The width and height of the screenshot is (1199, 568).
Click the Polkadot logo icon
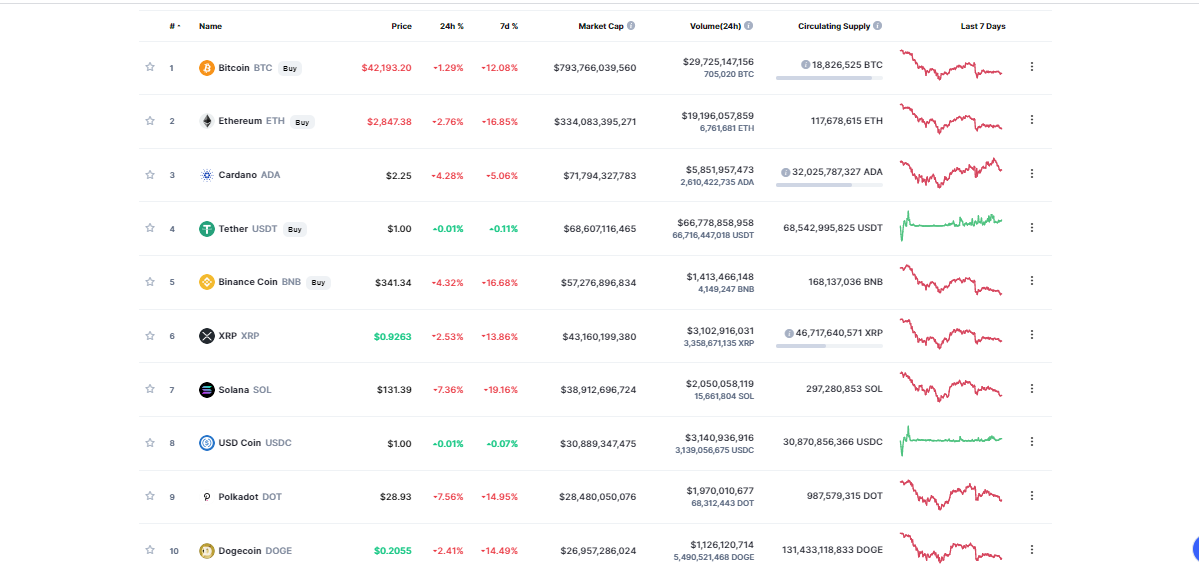coord(206,497)
